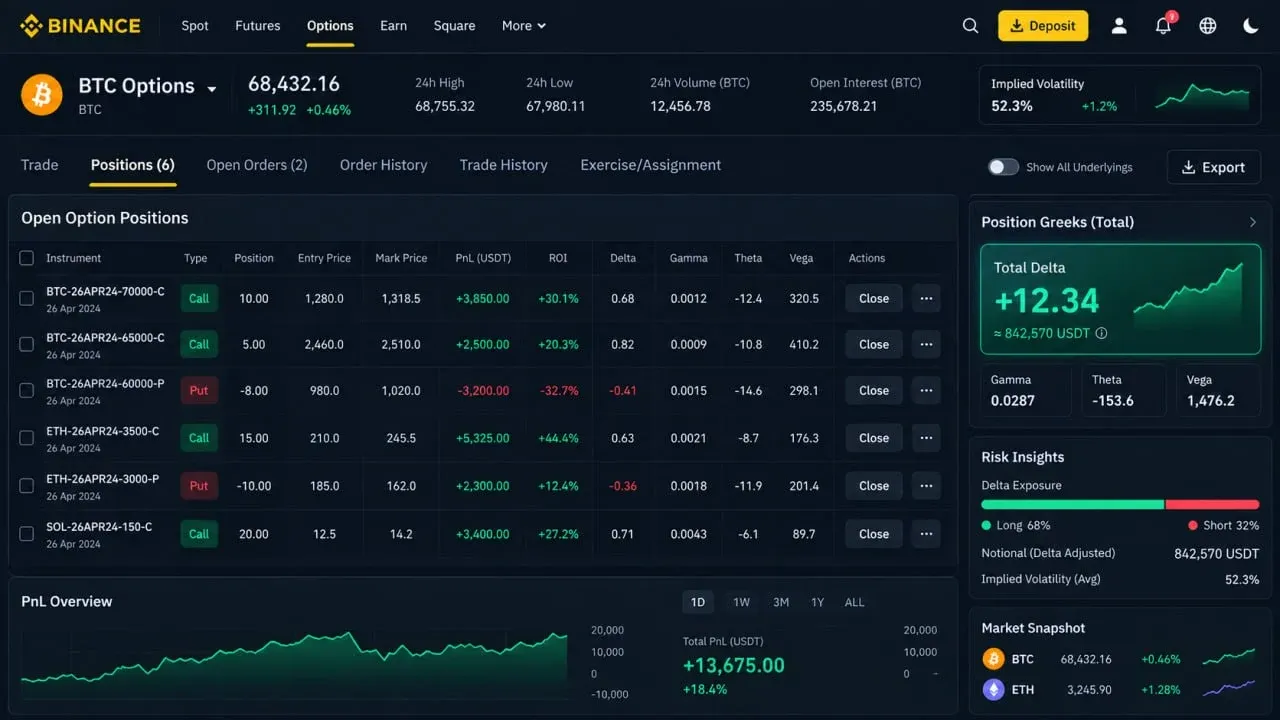Select the ALL PnL range
The height and width of the screenshot is (720, 1280).
[x=854, y=602]
